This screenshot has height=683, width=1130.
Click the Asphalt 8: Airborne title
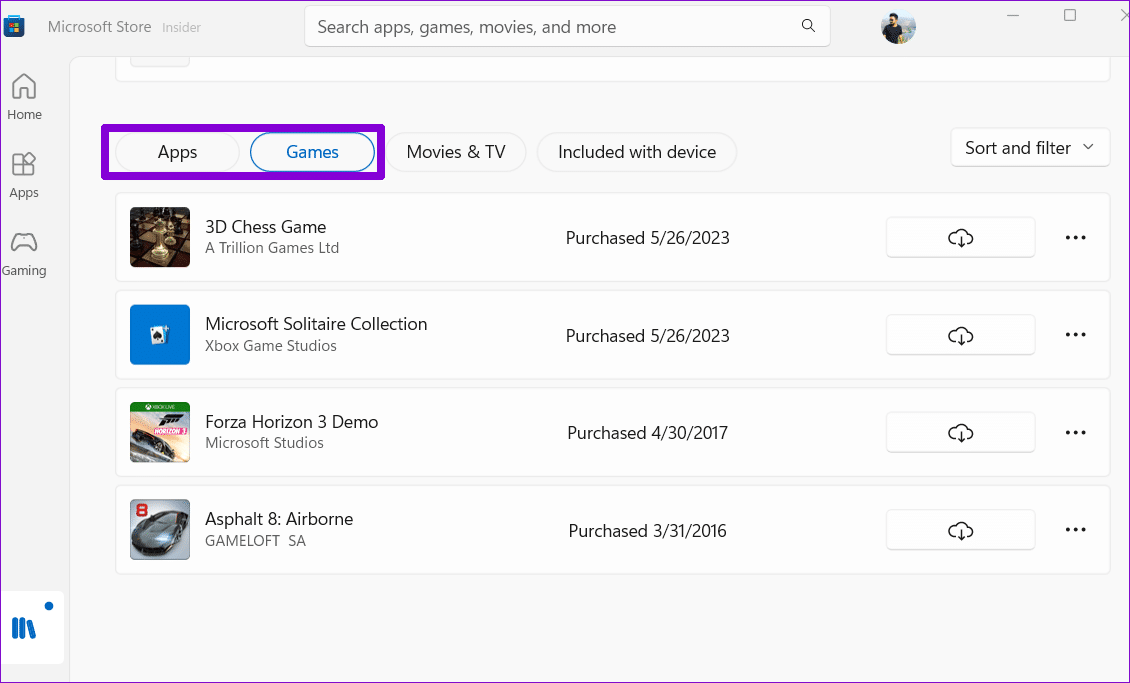pyautogui.click(x=279, y=519)
